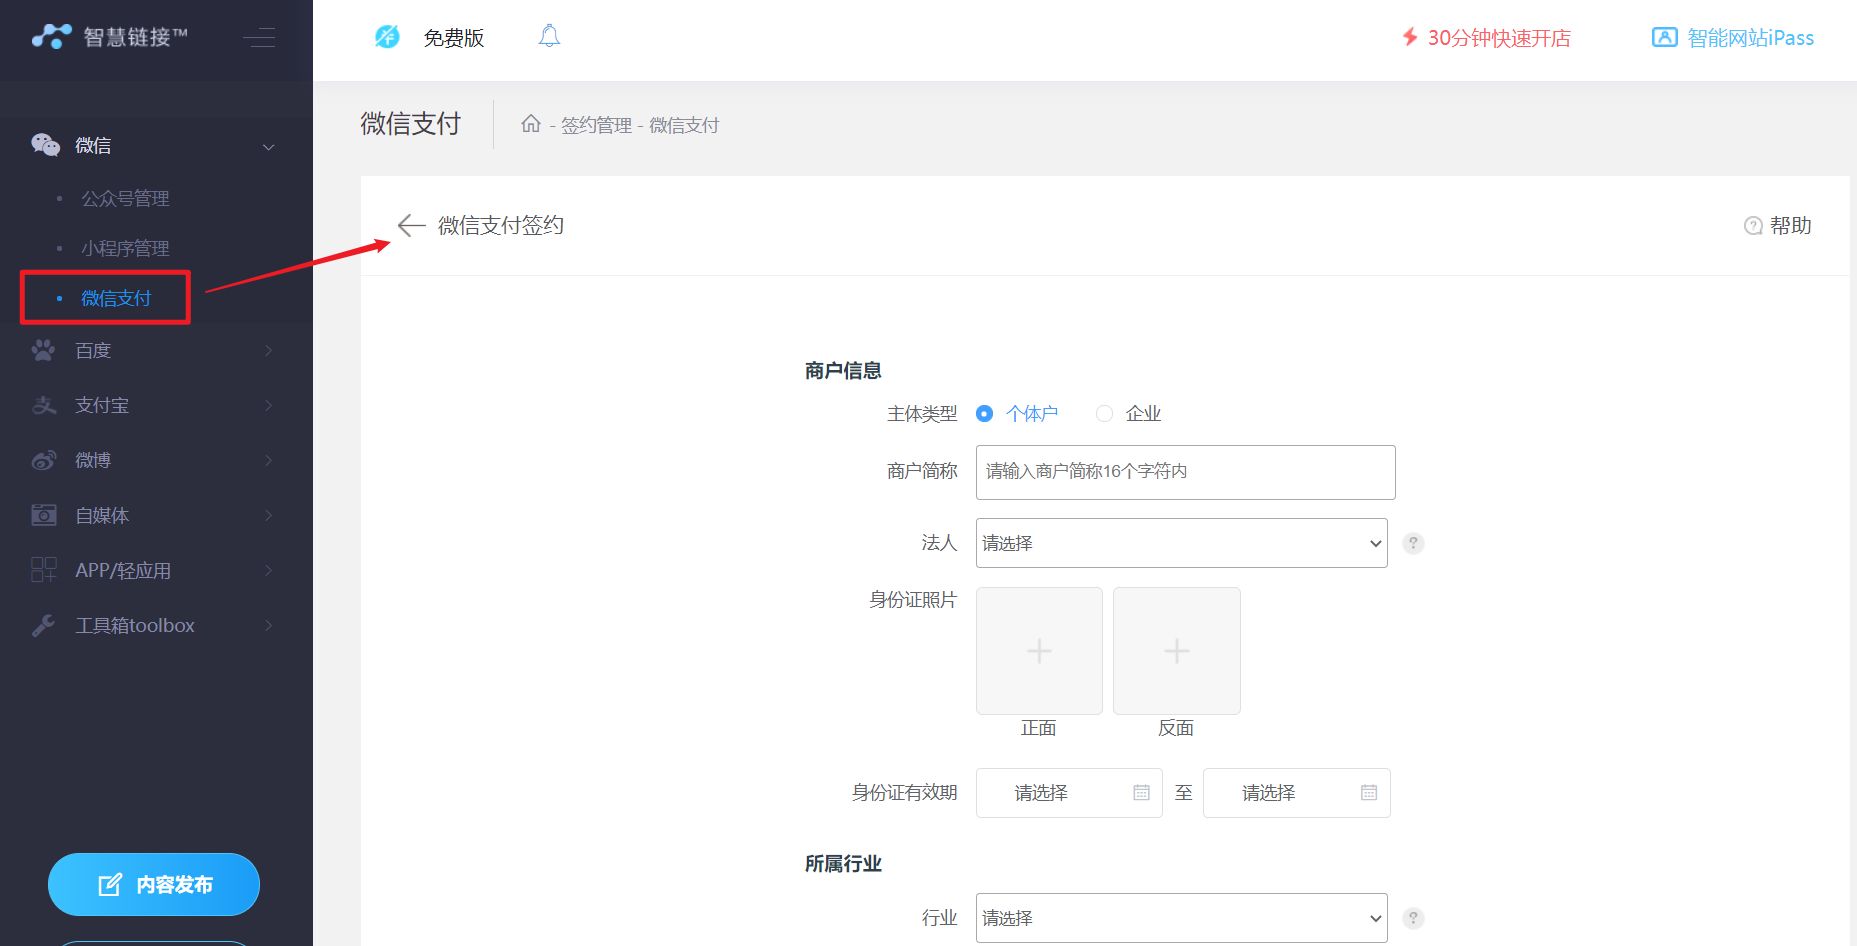
Task: Click the calendar icon in start date field
Action: (1141, 792)
